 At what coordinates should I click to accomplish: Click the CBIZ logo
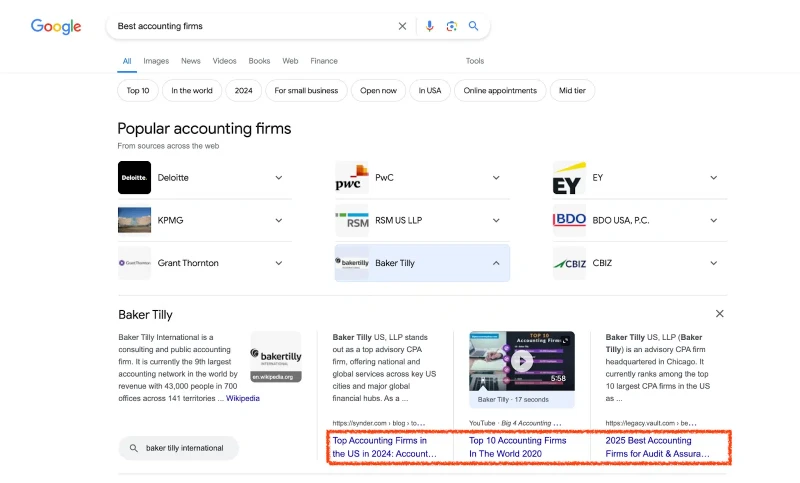(x=569, y=263)
